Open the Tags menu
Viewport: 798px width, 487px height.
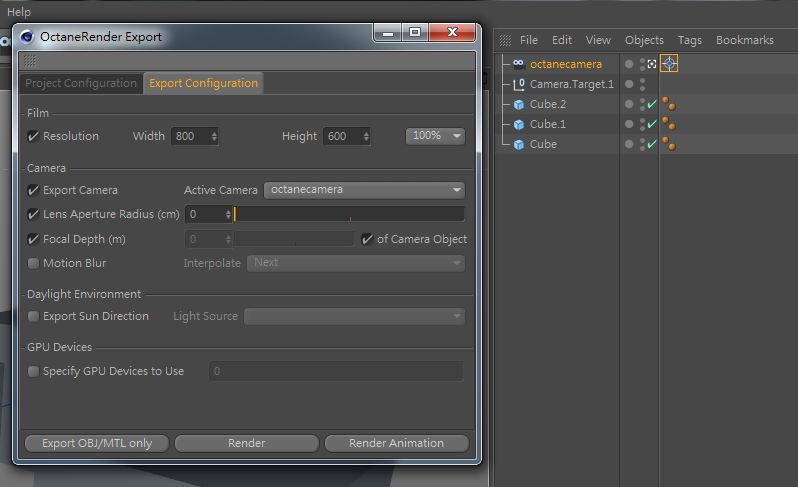click(690, 40)
